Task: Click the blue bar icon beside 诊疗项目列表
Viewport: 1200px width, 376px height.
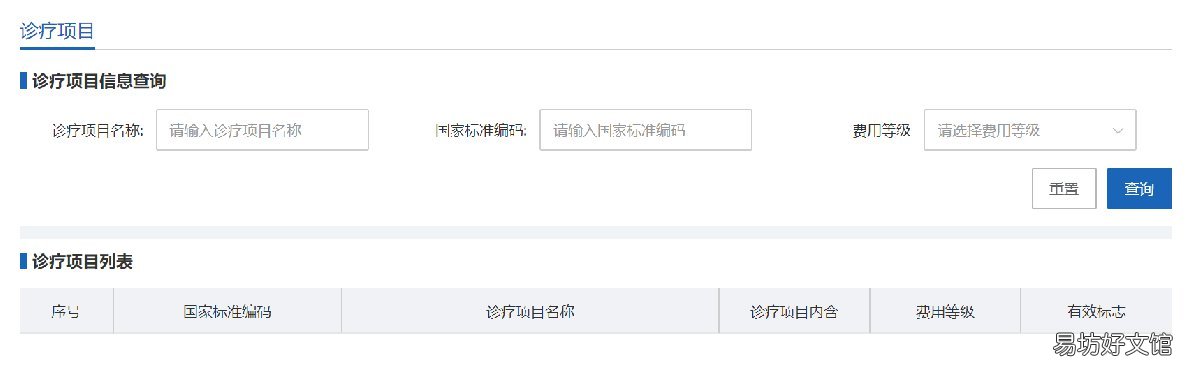Action: [23, 262]
